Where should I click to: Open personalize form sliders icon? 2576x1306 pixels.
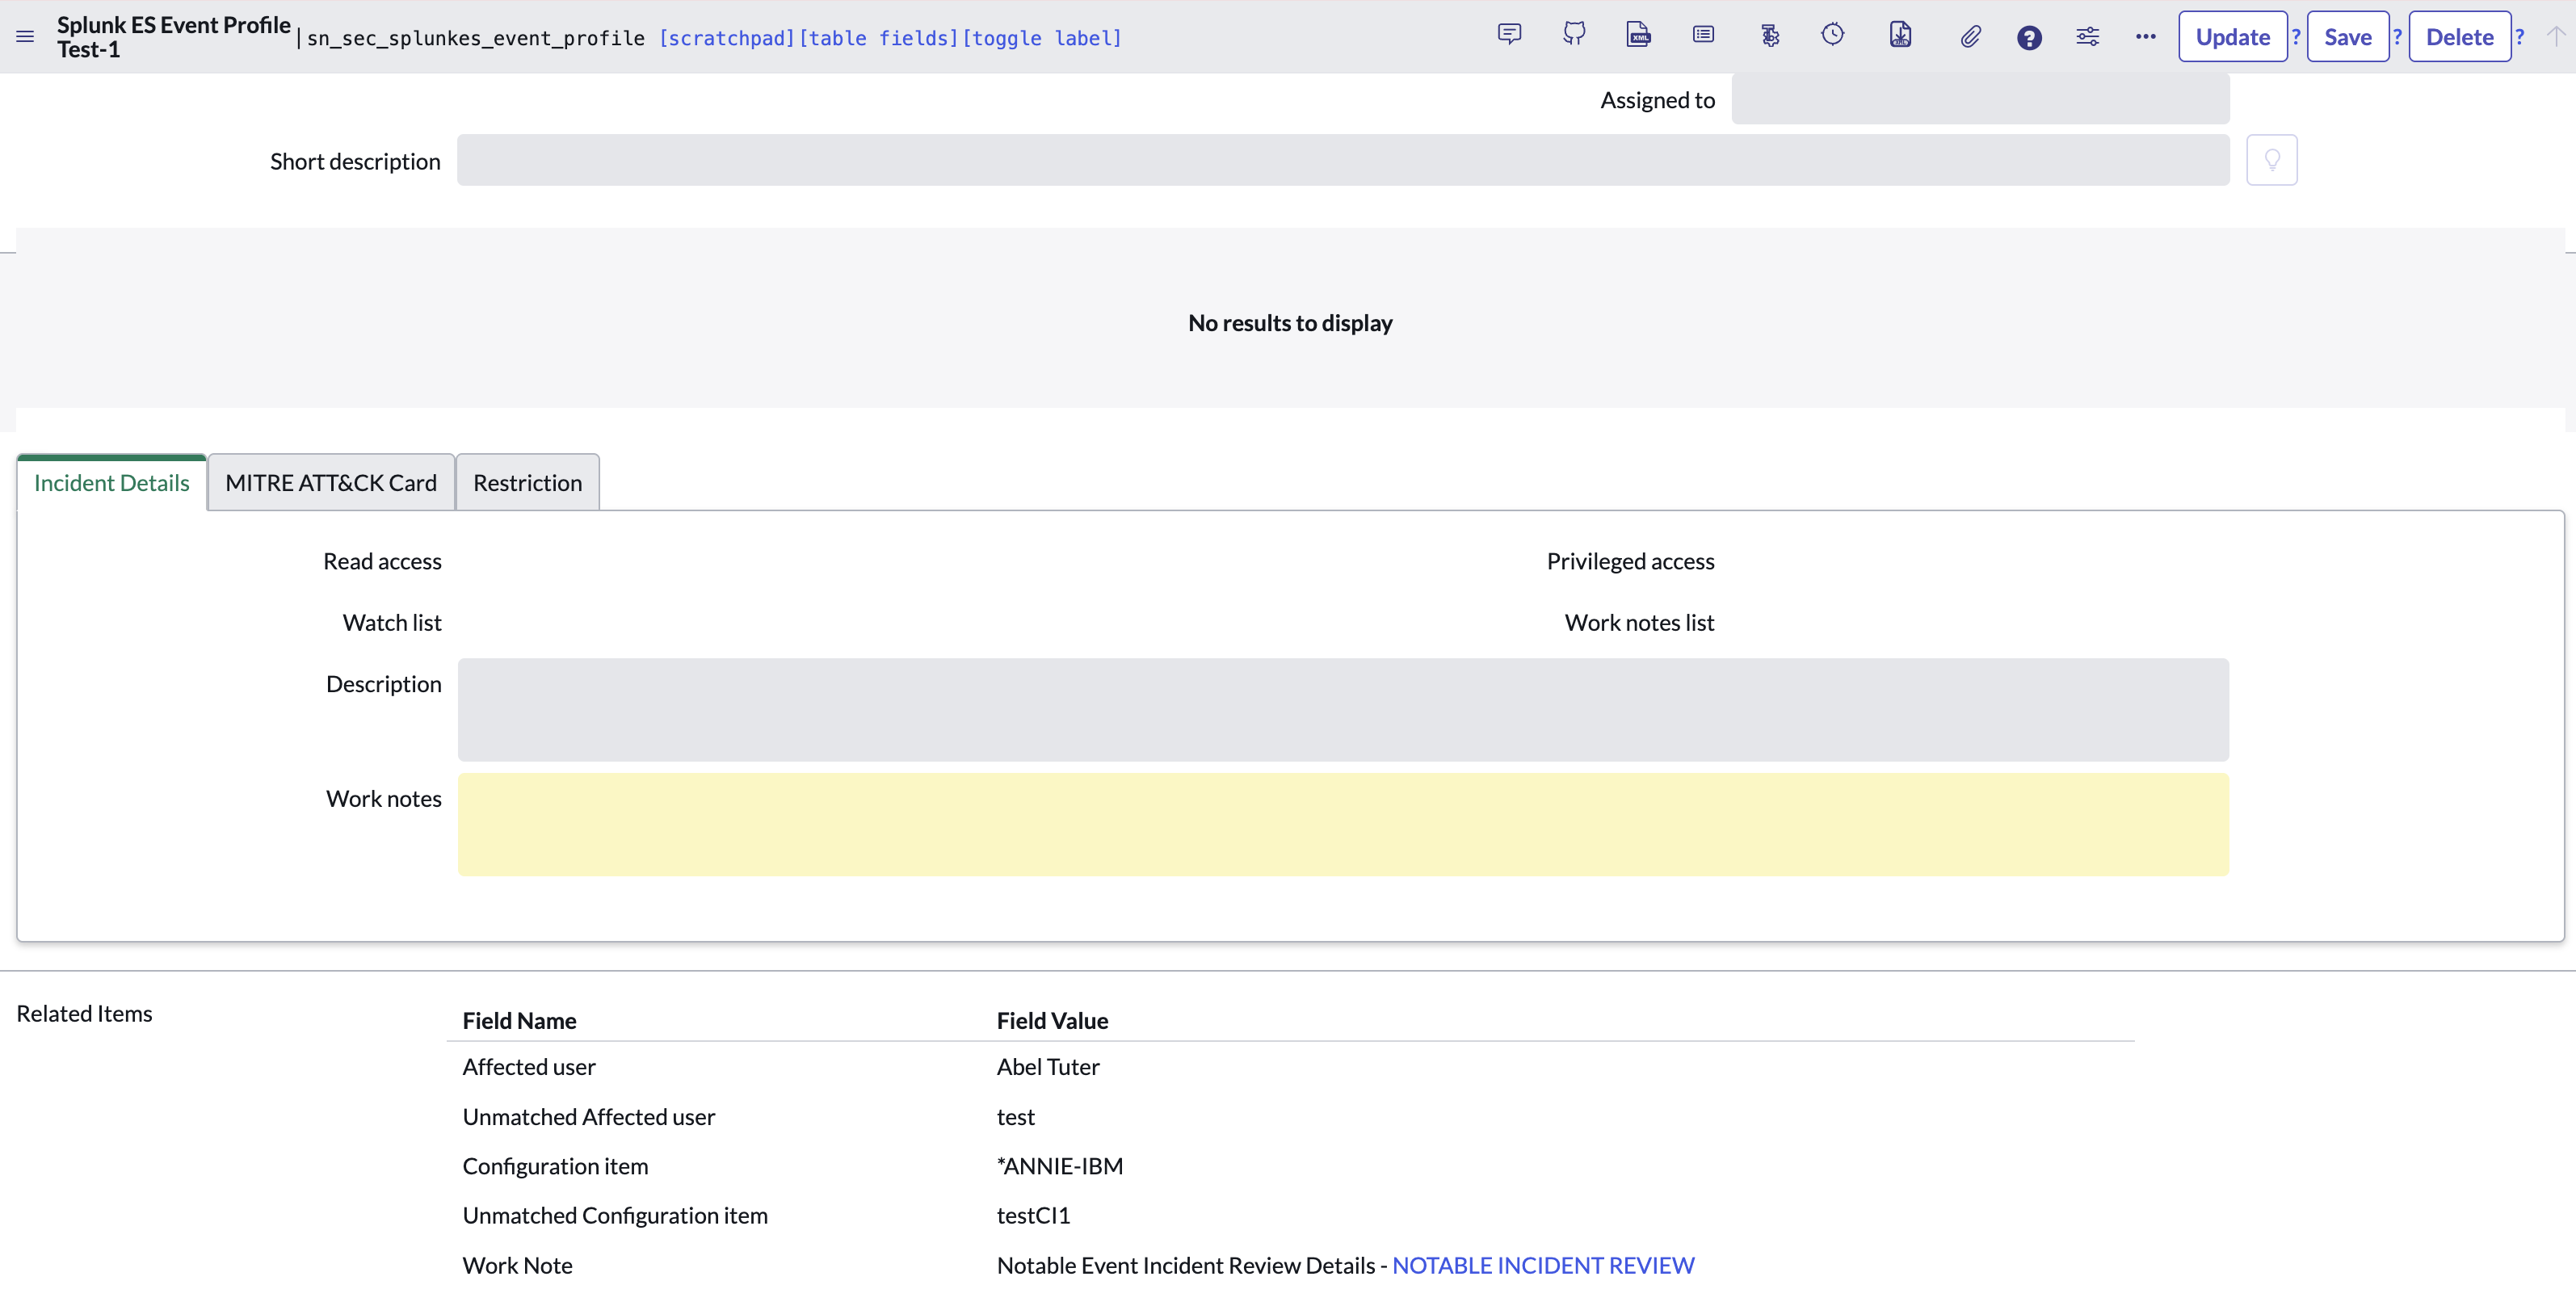pyautogui.click(x=2087, y=37)
